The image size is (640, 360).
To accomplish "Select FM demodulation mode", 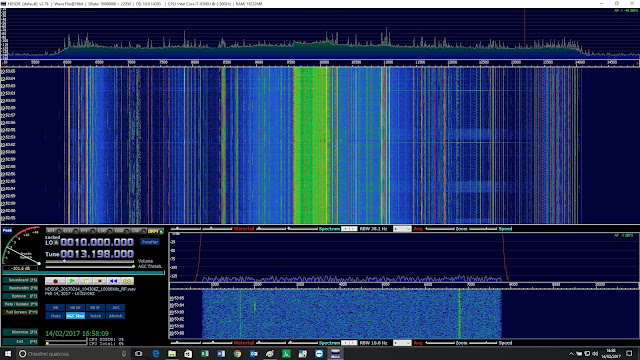I will click(x=87, y=231).
